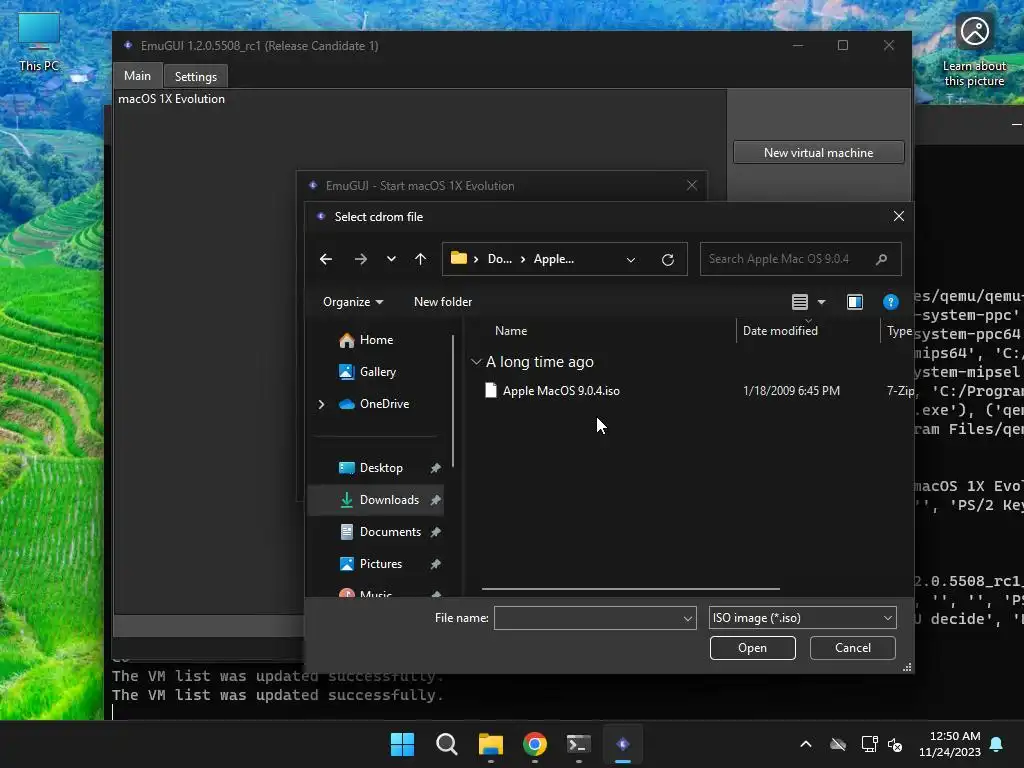Refresh the Apple Mac OS folder view
The height and width of the screenshot is (768, 1024).
pos(667,259)
